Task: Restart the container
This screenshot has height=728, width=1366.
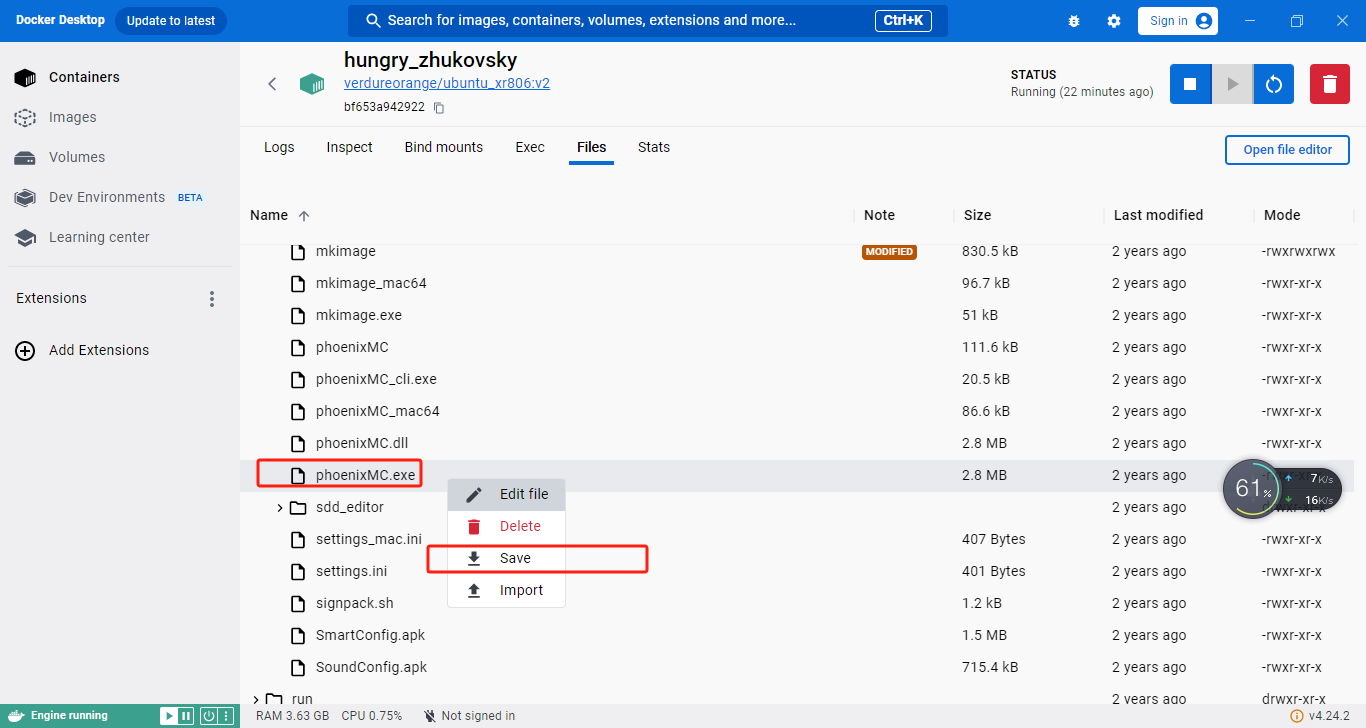Action: pyautogui.click(x=1274, y=84)
